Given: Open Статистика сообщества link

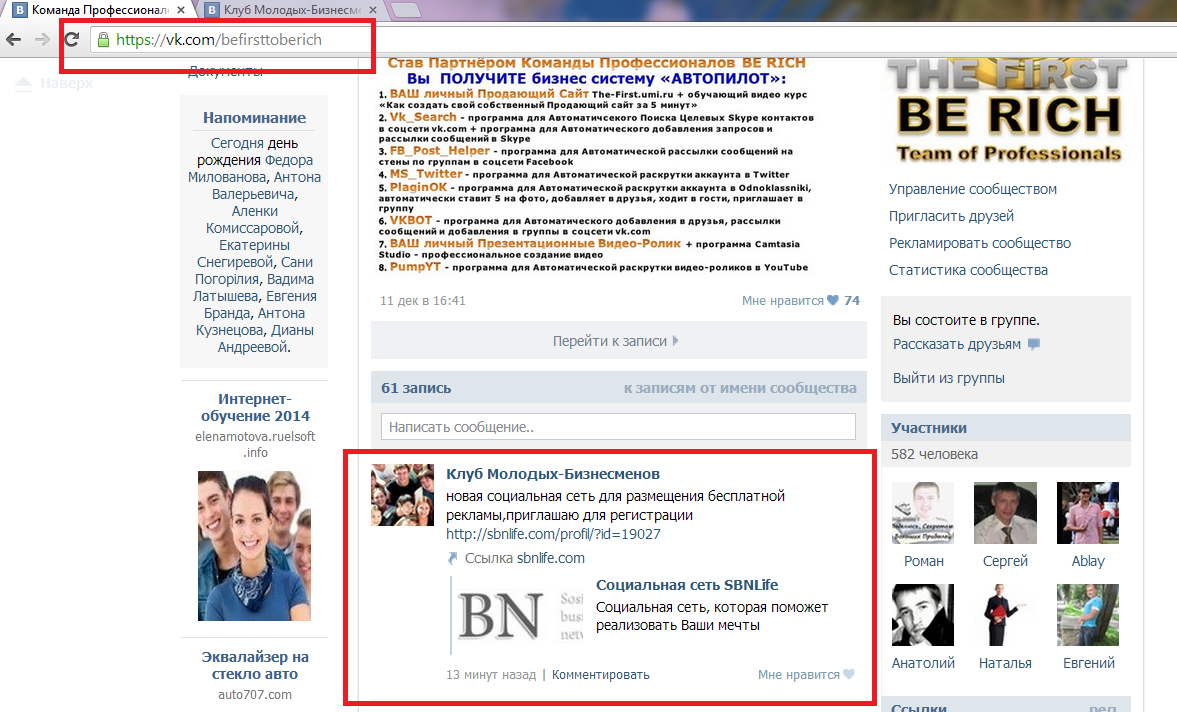Looking at the screenshot, I should coord(968,270).
